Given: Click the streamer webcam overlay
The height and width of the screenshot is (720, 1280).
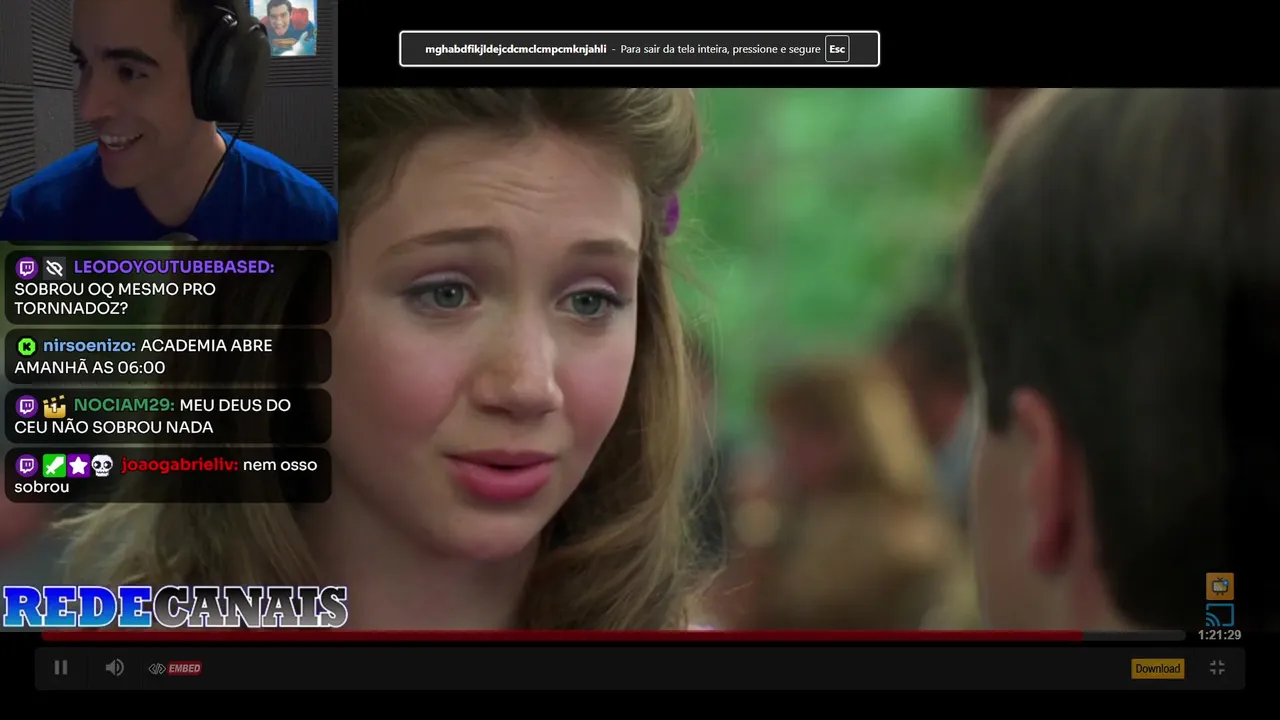Looking at the screenshot, I should [168, 120].
